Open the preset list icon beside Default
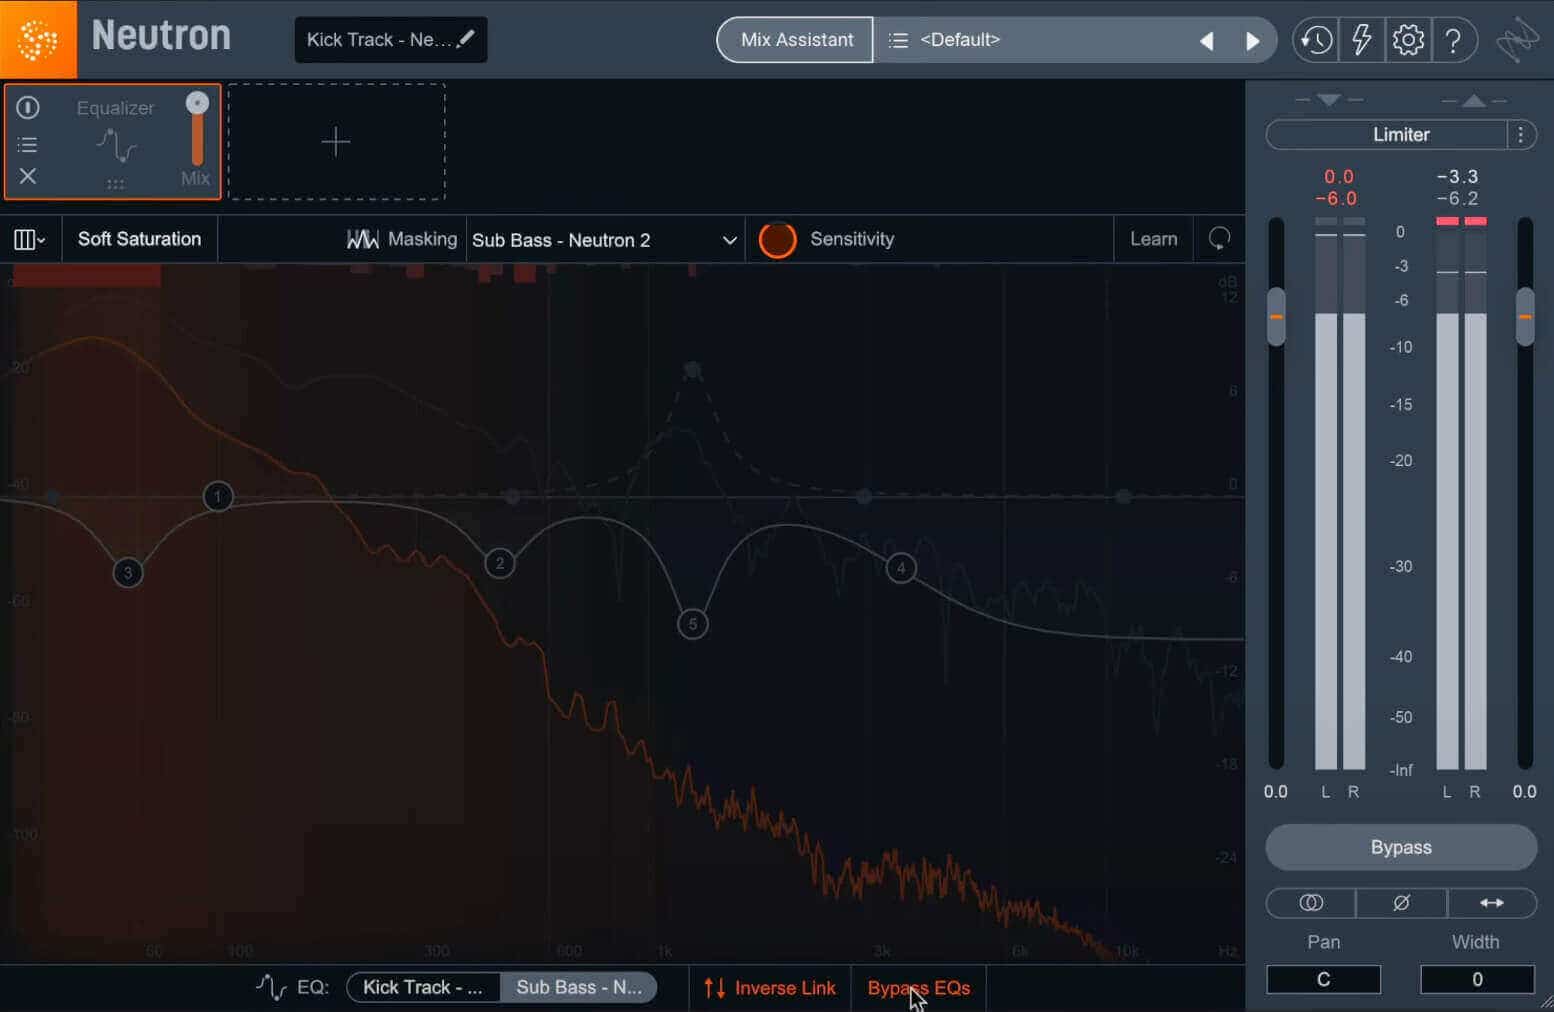1554x1012 pixels. pyautogui.click(x=898, y=40)
